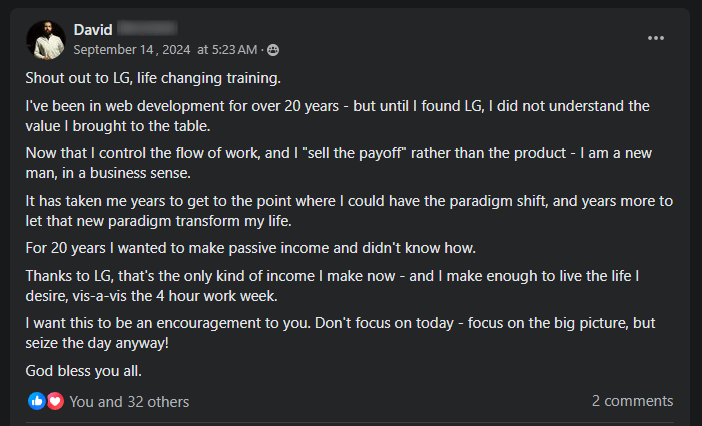
Task: Click the blurred surname next to David
Action: tap(147, 30)
